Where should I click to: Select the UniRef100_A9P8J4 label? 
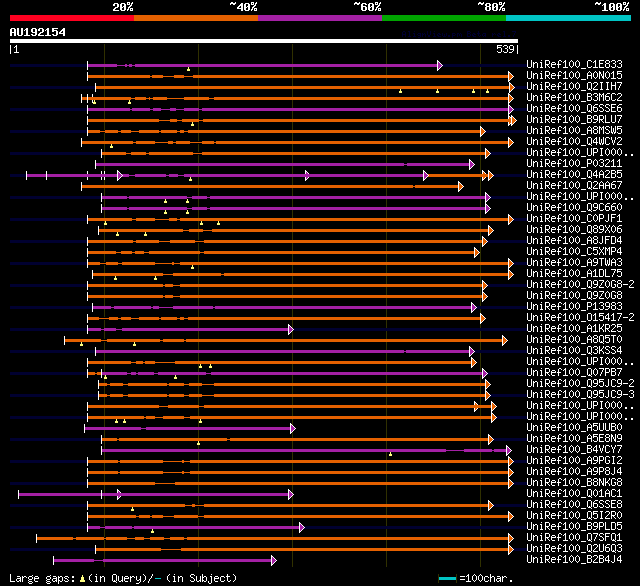pos(574,472)
